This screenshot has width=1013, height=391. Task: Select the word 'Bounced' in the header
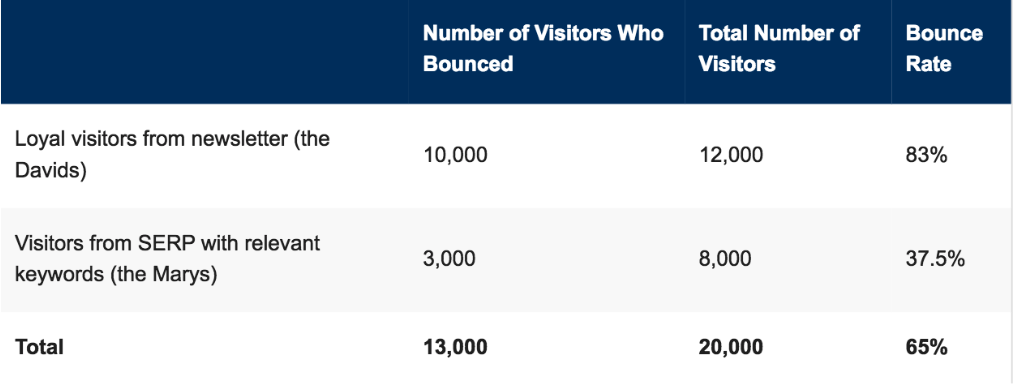(x=468, y=63)
